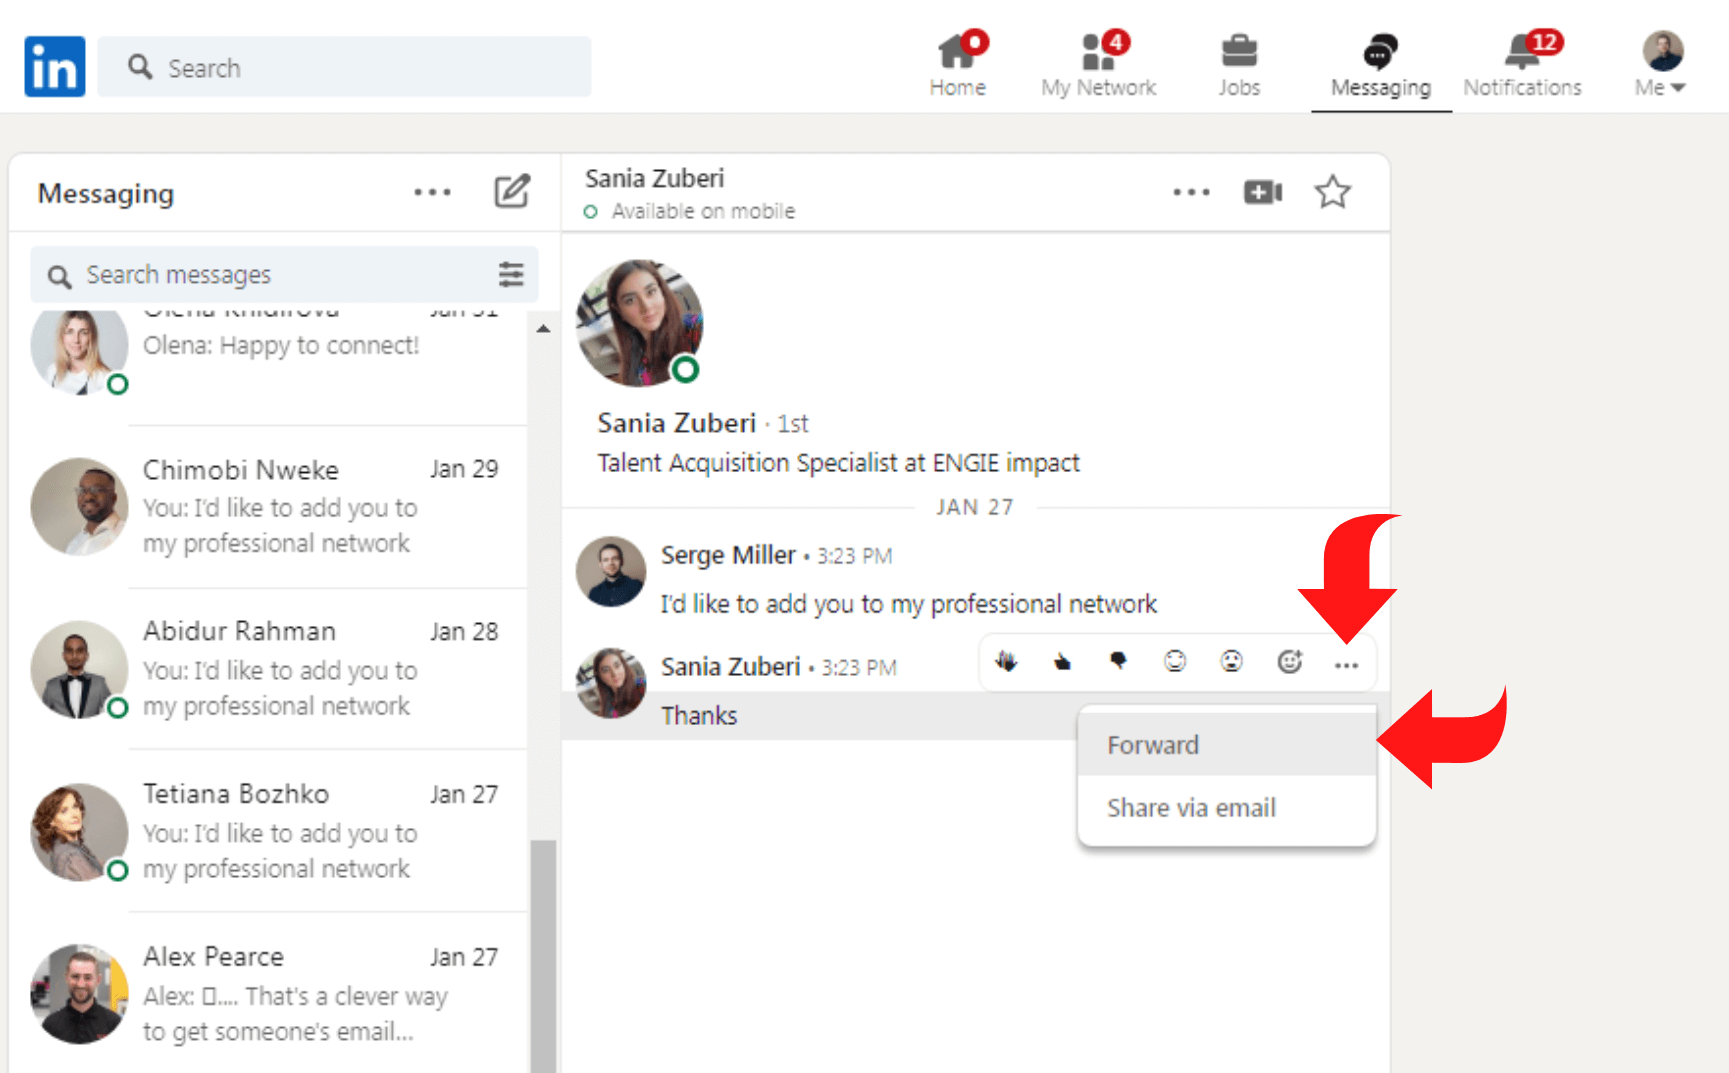Viewport: 1729px width, 1073px height.
Task: Star the Sania Zuberi conversation
Action: (x=1333, y=192)
